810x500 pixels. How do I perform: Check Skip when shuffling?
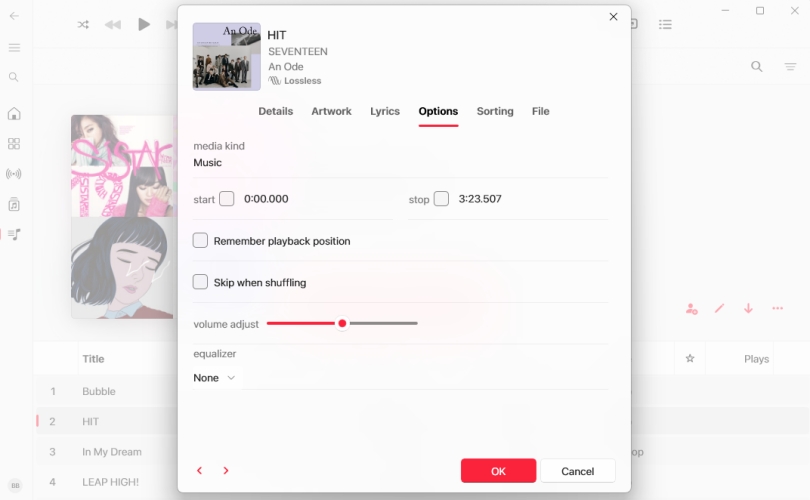click(x=200, y=282)
